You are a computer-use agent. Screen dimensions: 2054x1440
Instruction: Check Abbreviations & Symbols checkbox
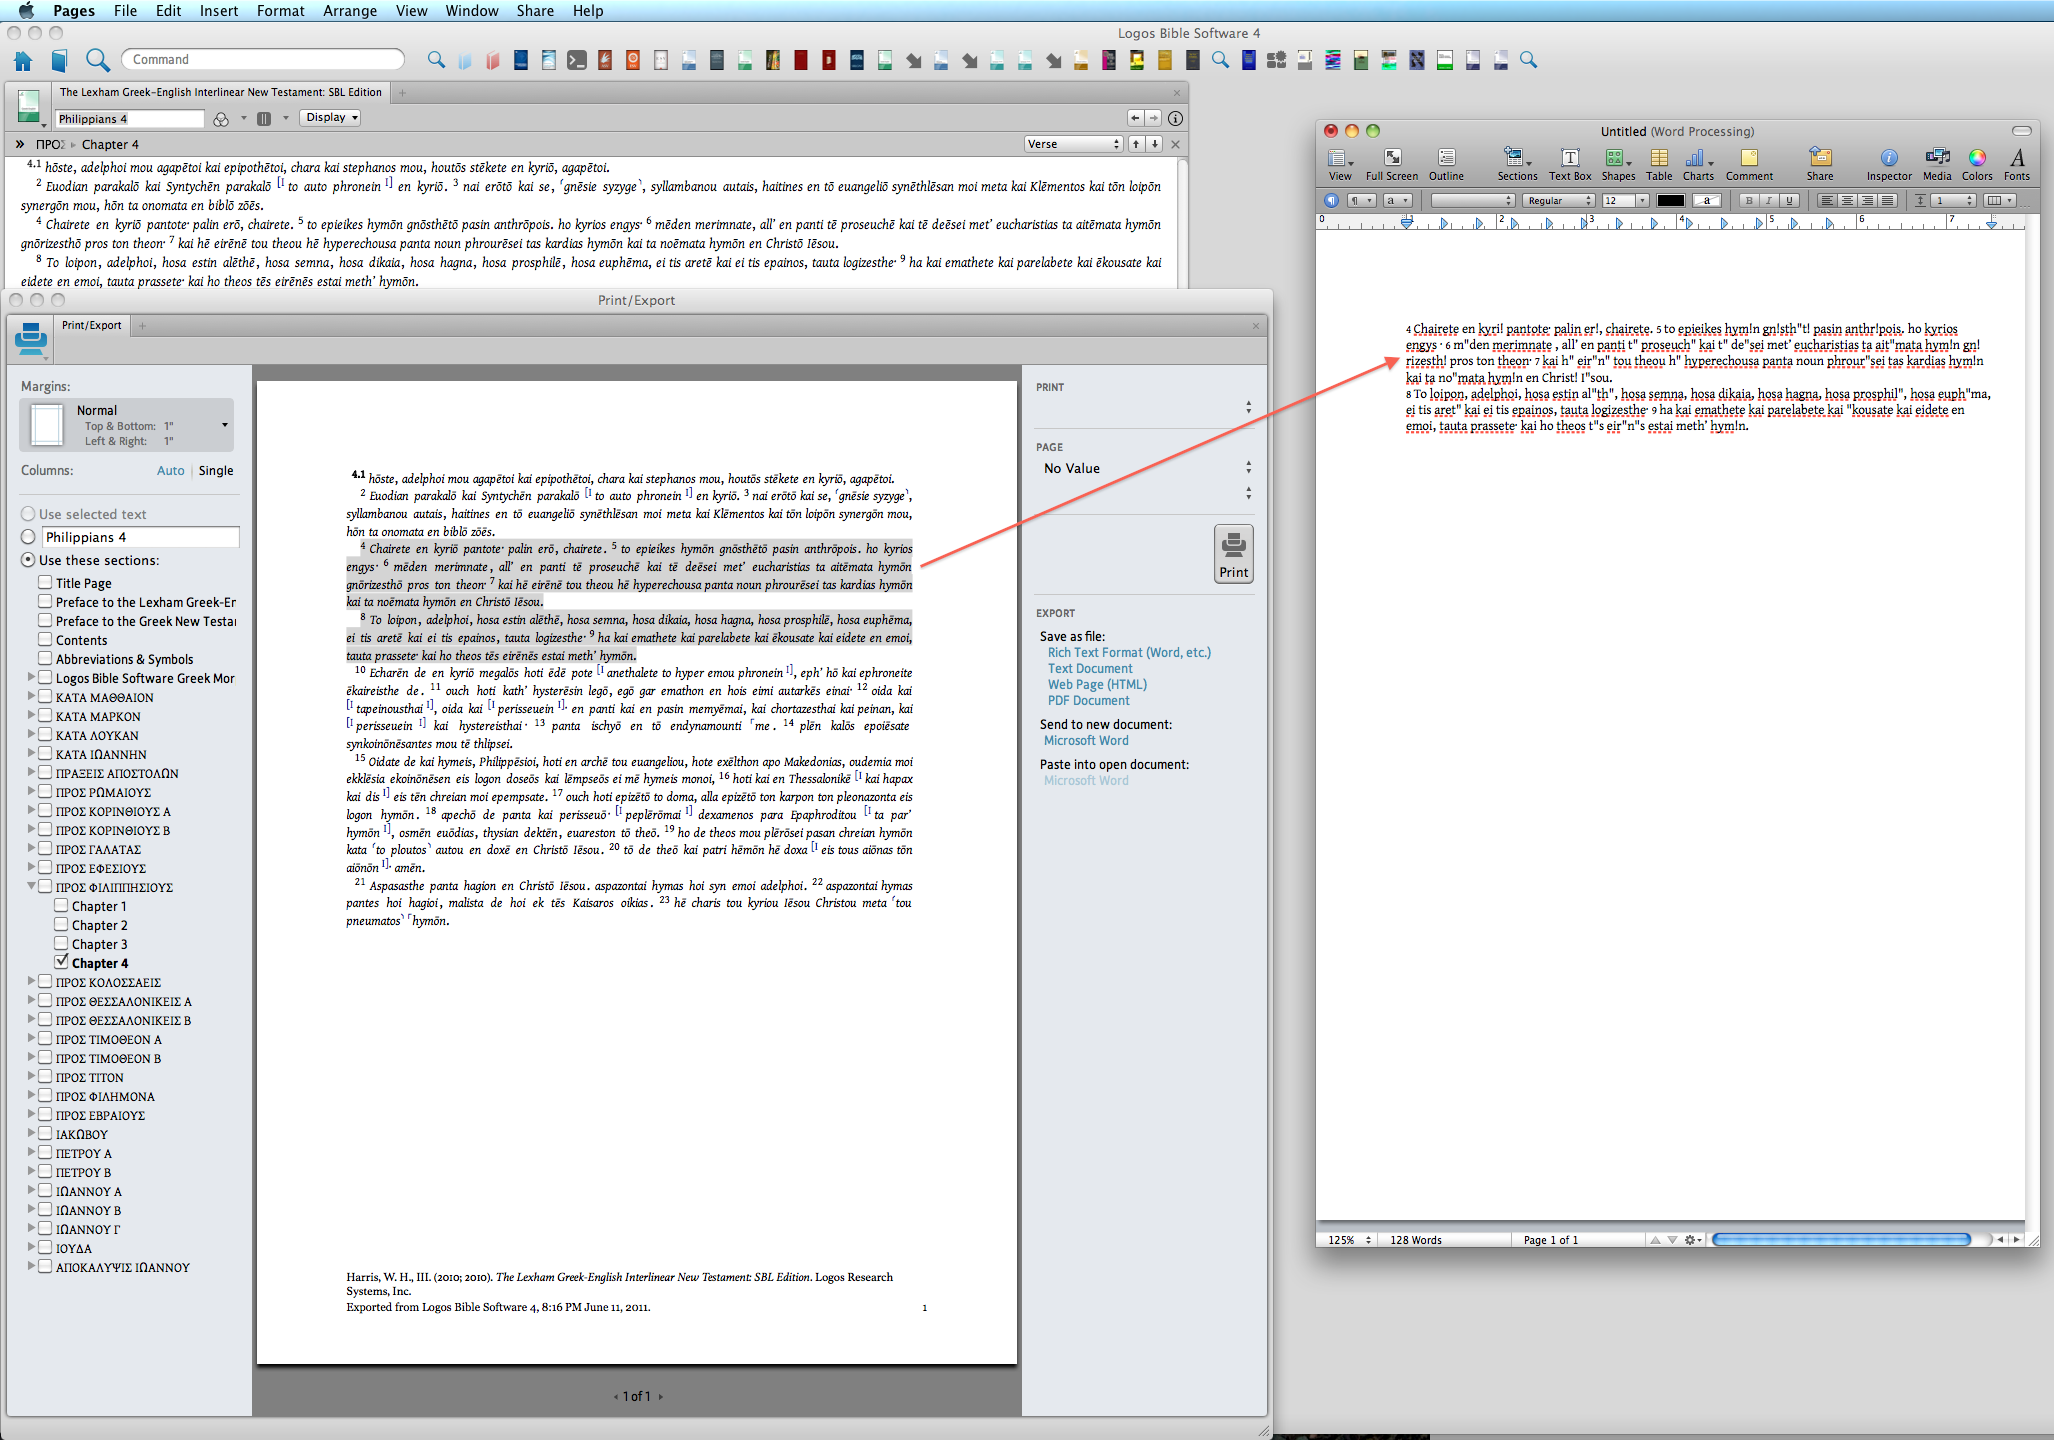point(45,658)
